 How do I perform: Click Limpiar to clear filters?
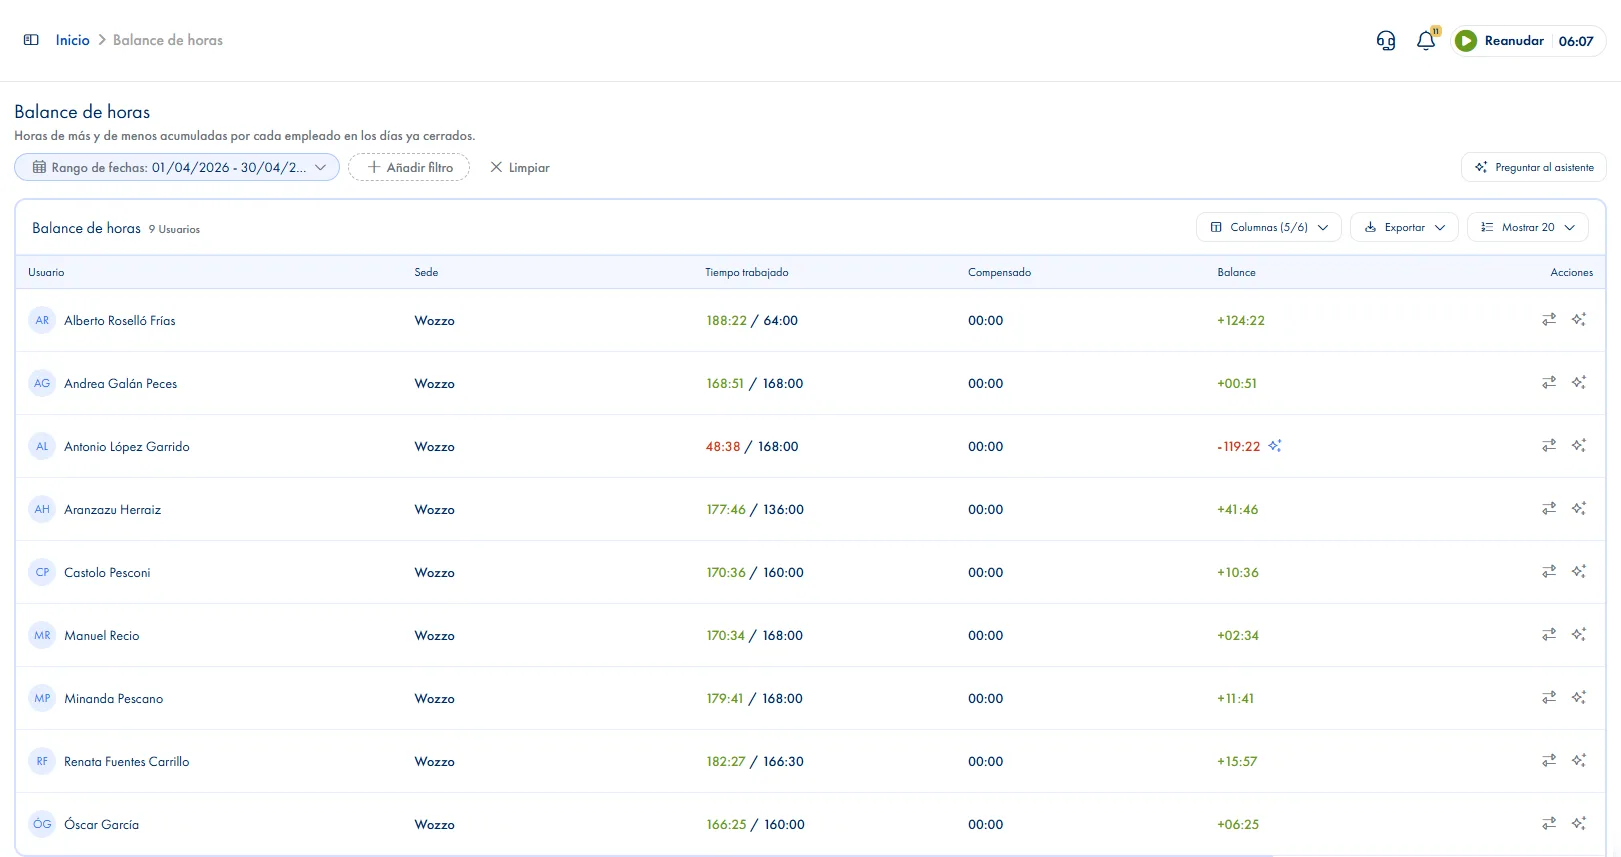[x=520, y=167]
